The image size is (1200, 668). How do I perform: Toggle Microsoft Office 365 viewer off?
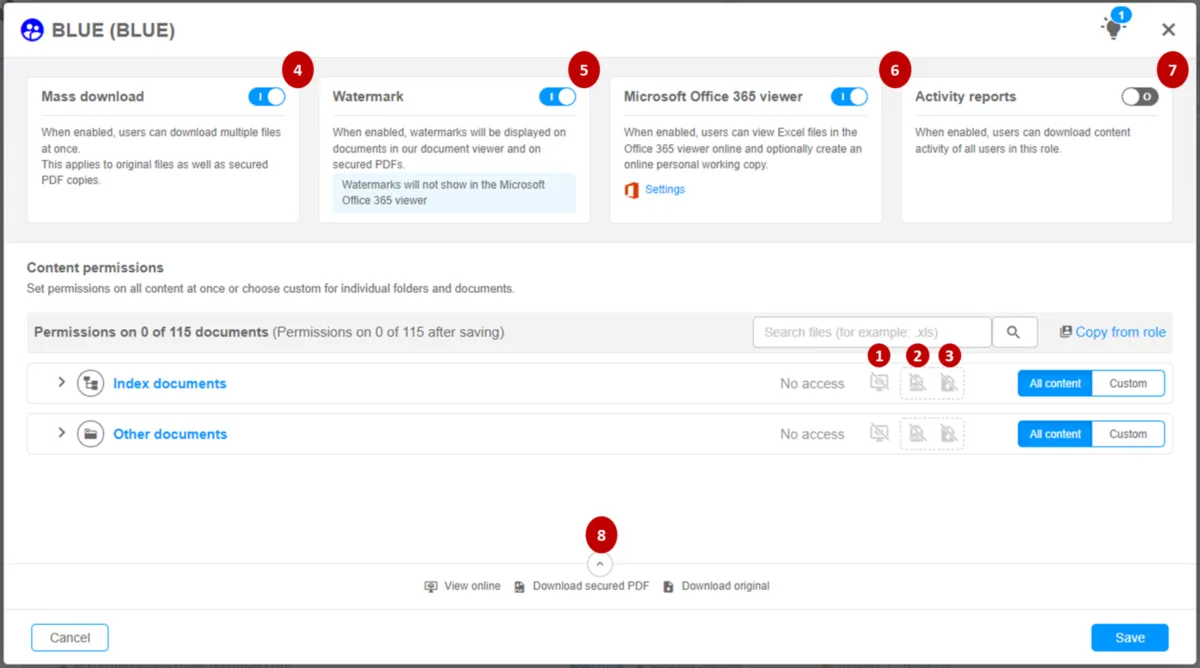point(849,97)
